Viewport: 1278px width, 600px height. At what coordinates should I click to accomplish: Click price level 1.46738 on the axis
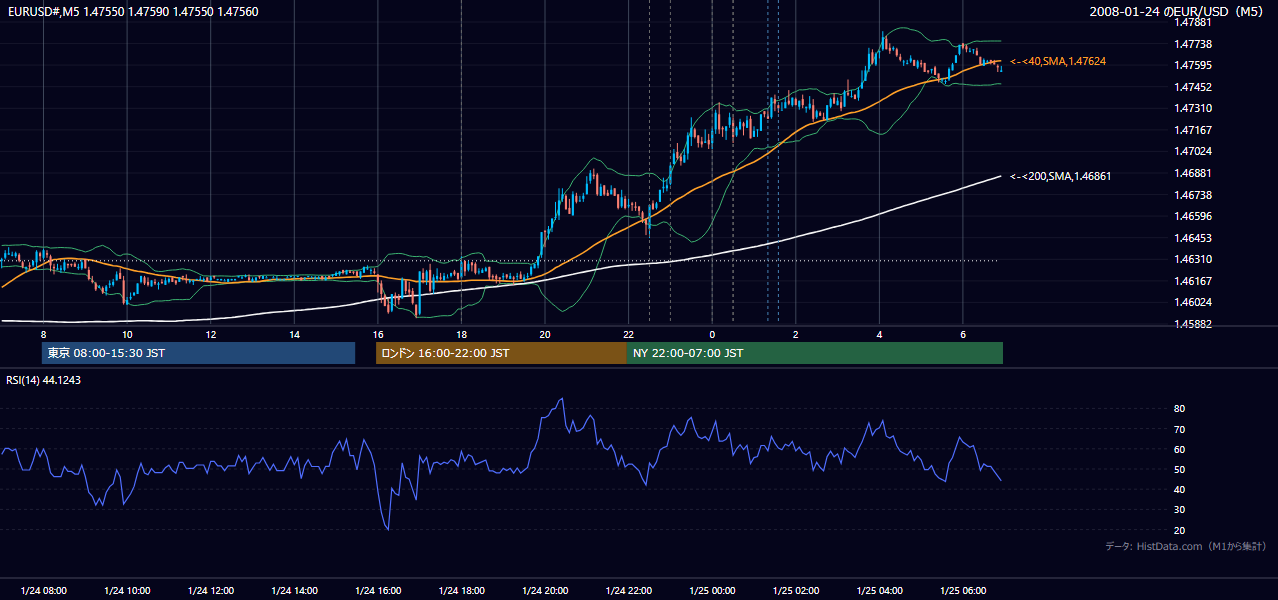(x=1194, y=195)
